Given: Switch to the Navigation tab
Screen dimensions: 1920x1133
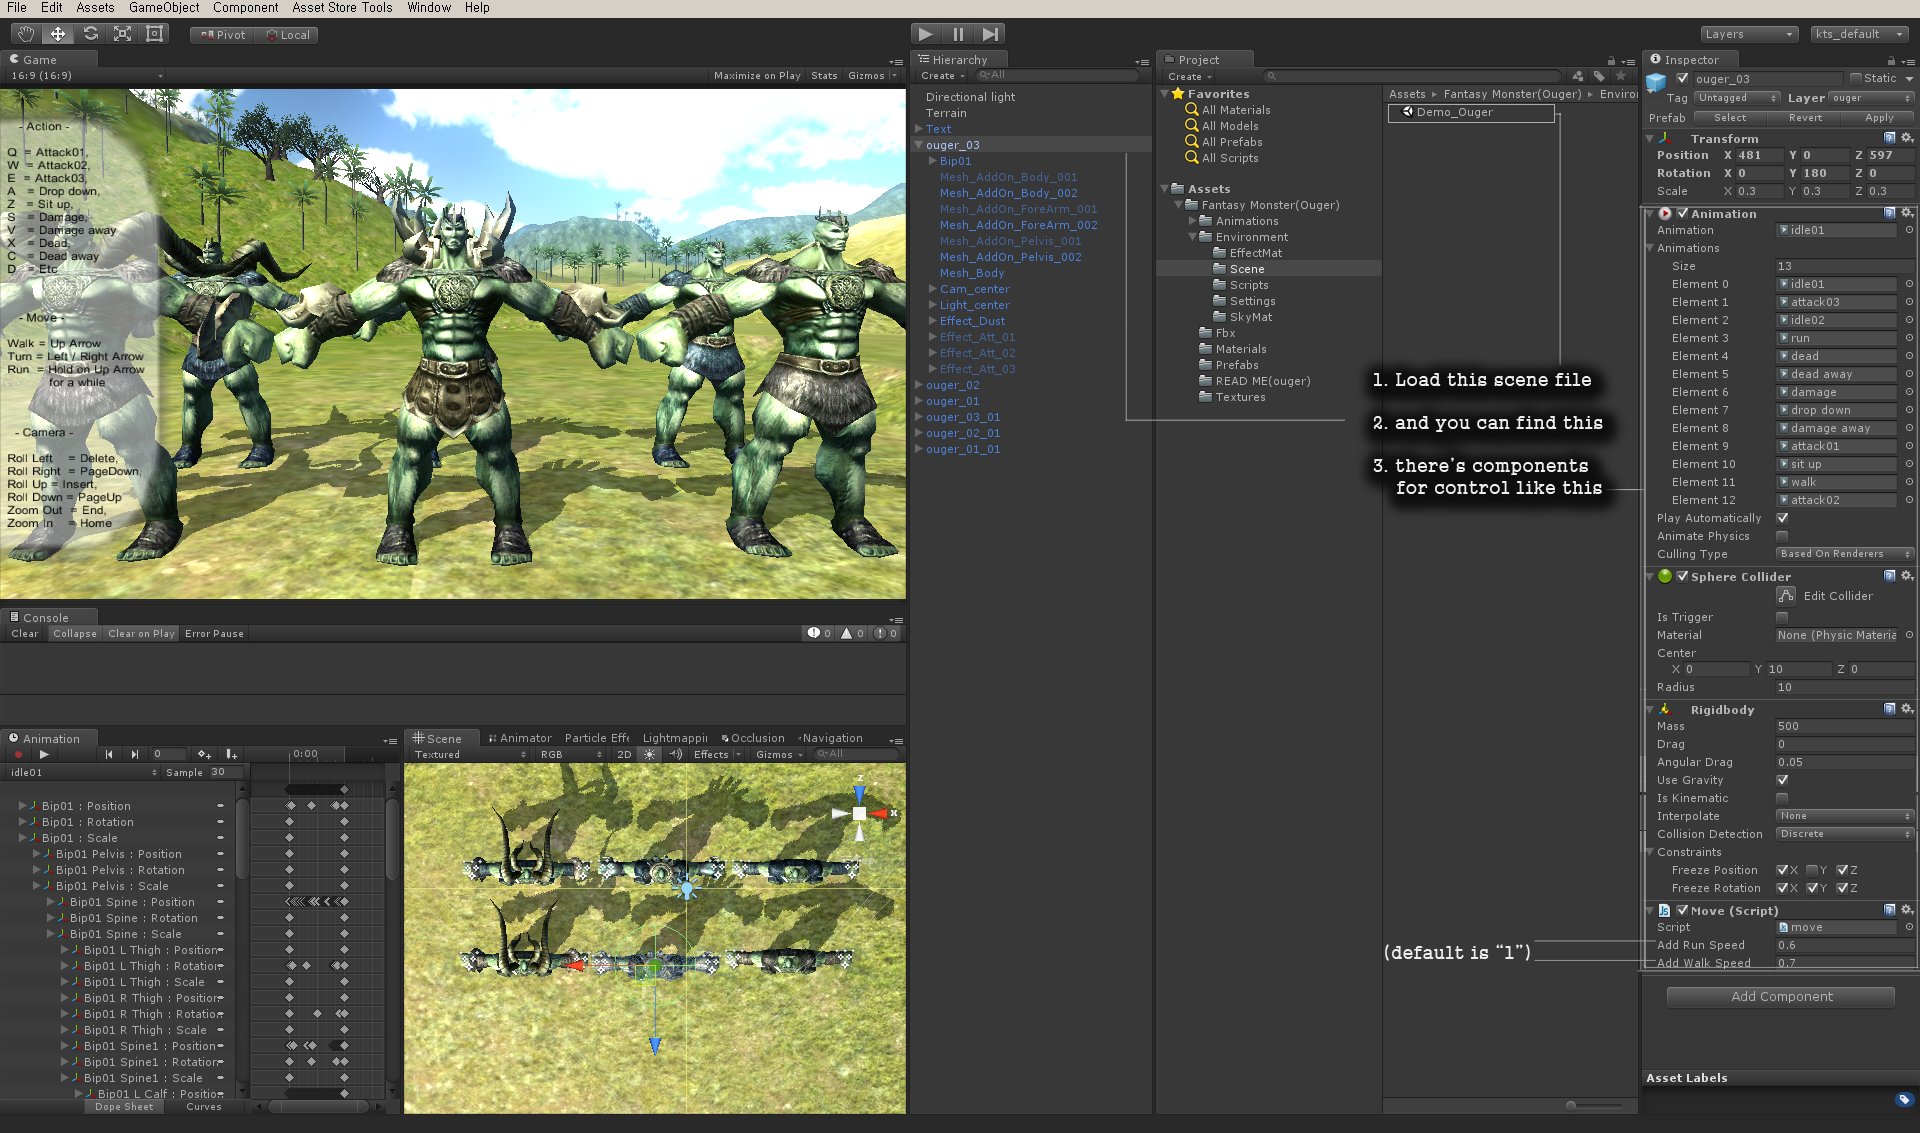Looking at the screenshot, I should [831, 738].
